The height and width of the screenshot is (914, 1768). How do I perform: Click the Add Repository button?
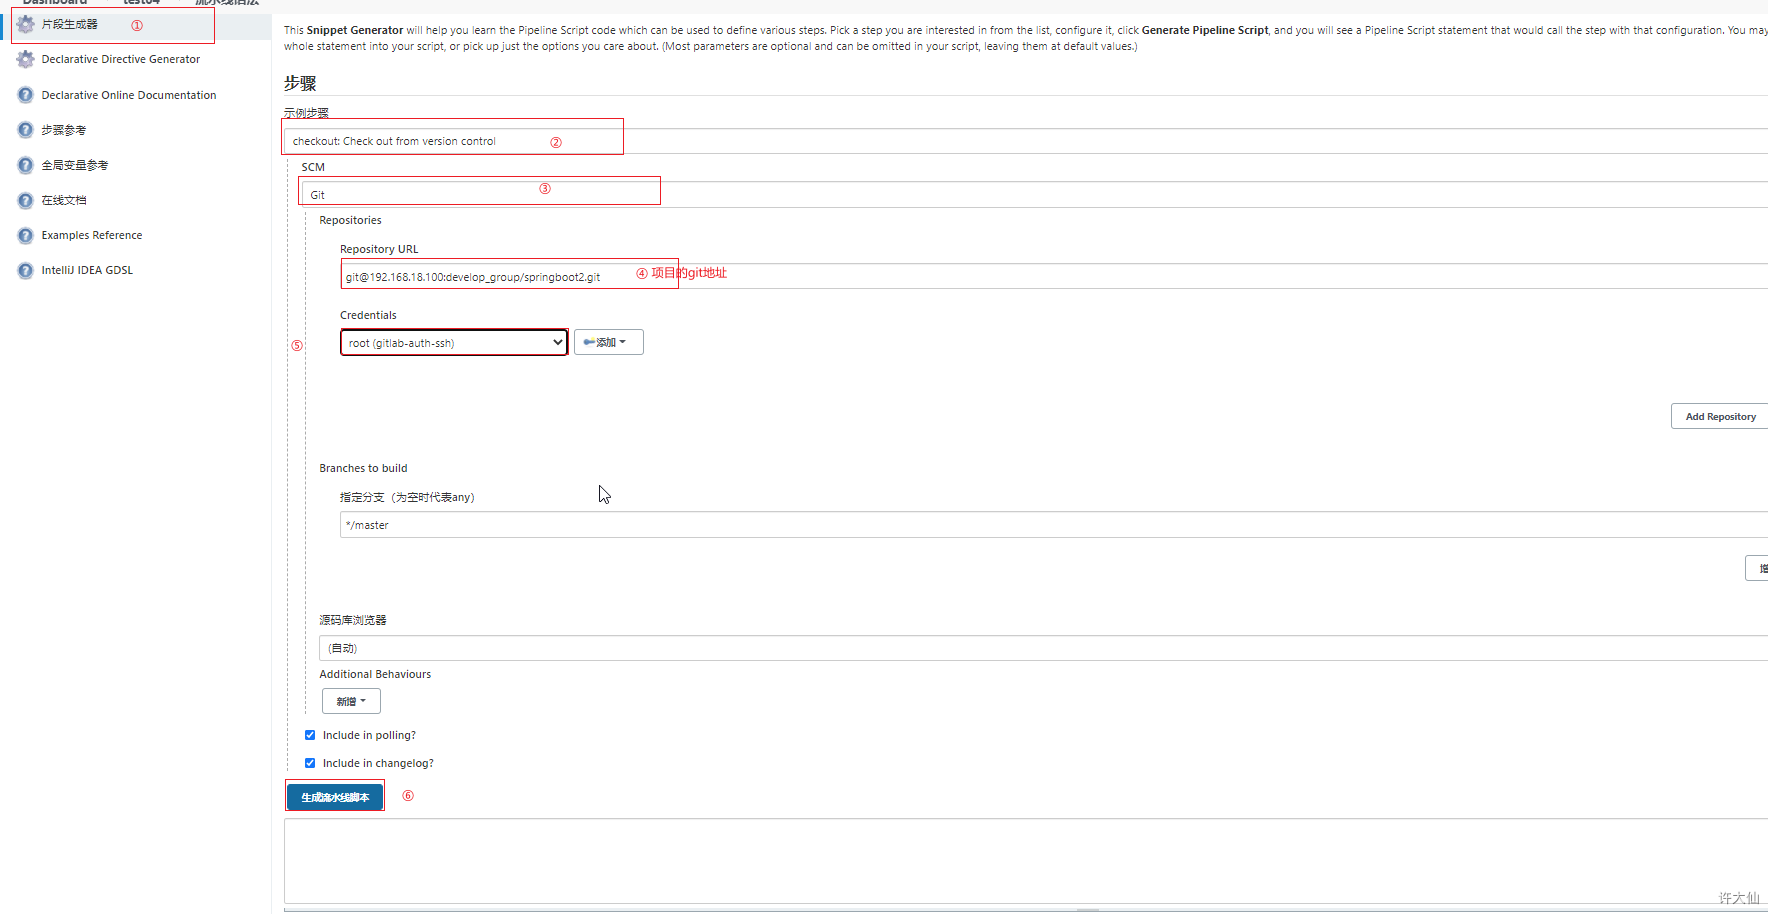1720,417
